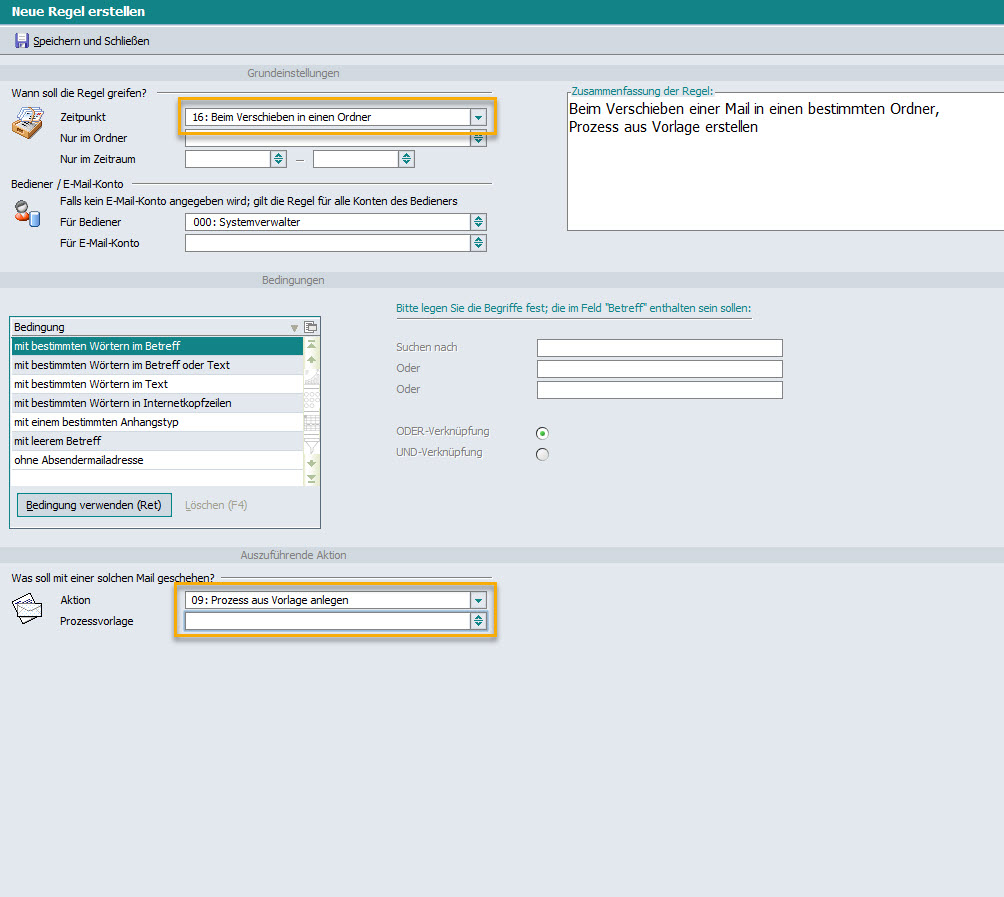1004x897 pixels.
Task: Click the table grid icon beside condition list
Action: tap(311, 421)
